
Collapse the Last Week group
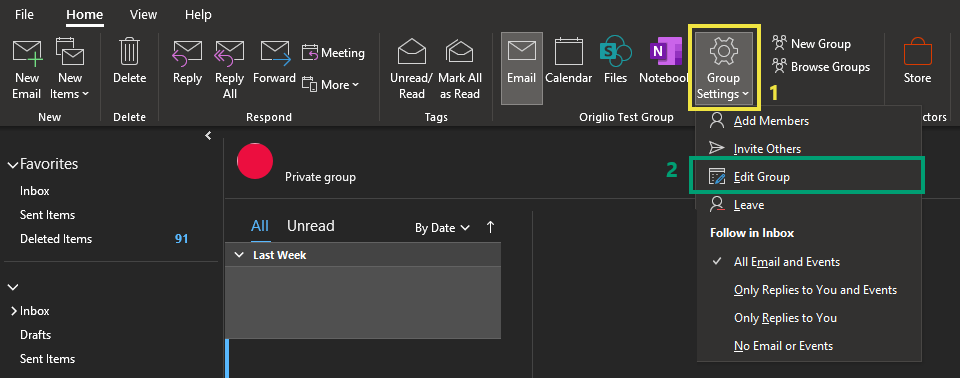point(239,255)
